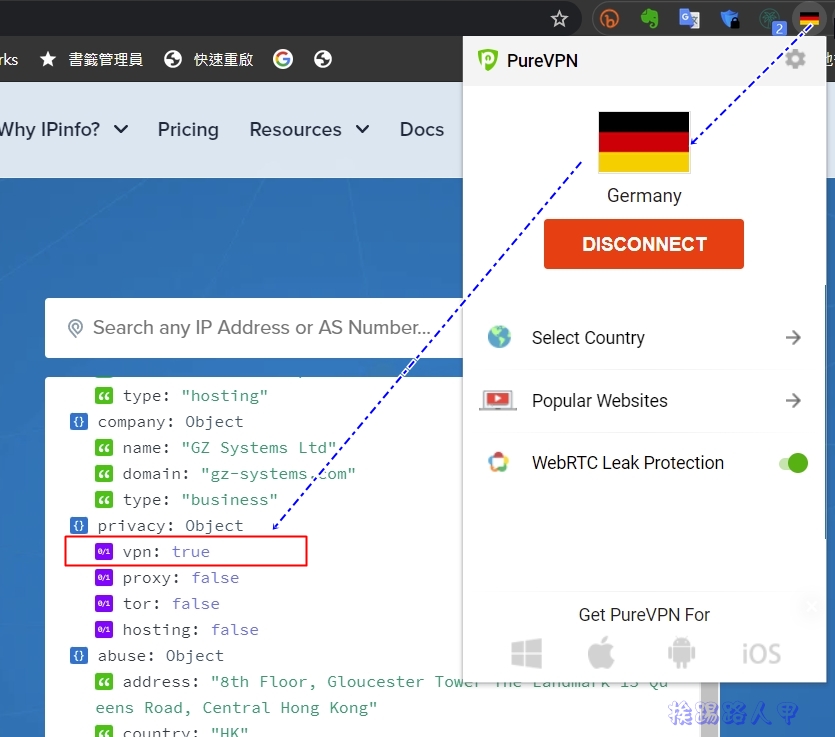835x737 pixels.
Task: Select the type "business" row
Action: tap(186, 499)
